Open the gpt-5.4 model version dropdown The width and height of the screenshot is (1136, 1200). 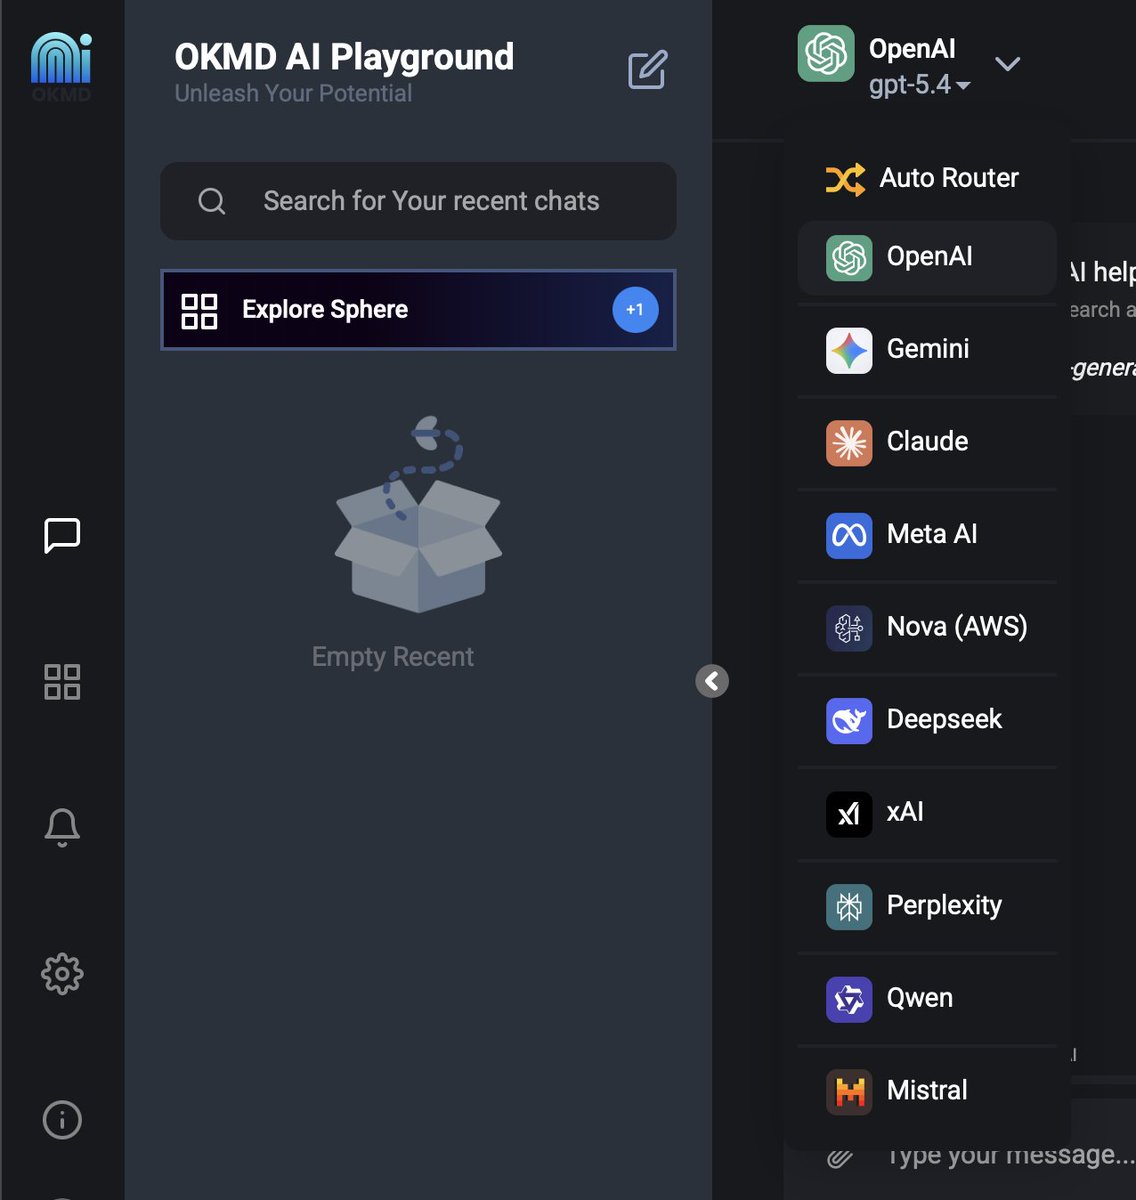[920, 85]
